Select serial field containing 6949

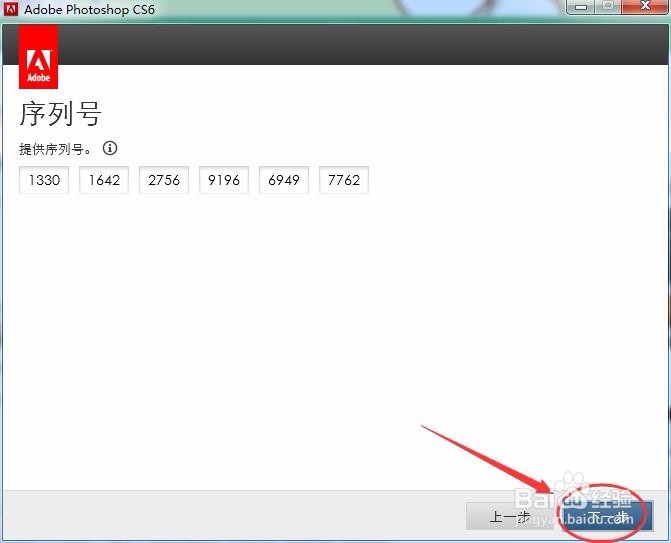point(284,180)
